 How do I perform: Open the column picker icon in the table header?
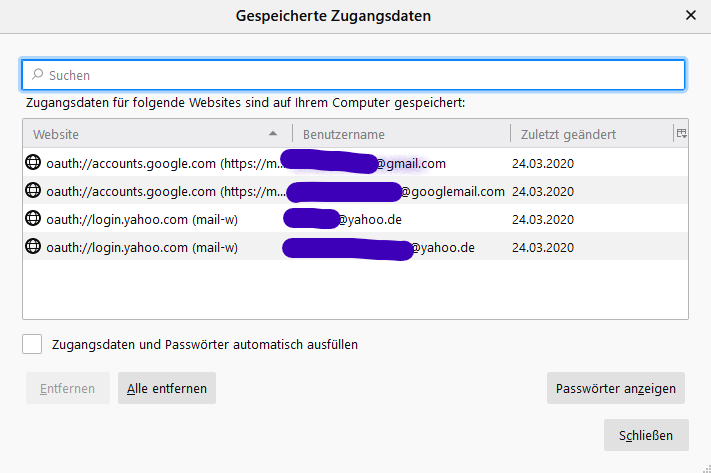[x=681, y=133]
